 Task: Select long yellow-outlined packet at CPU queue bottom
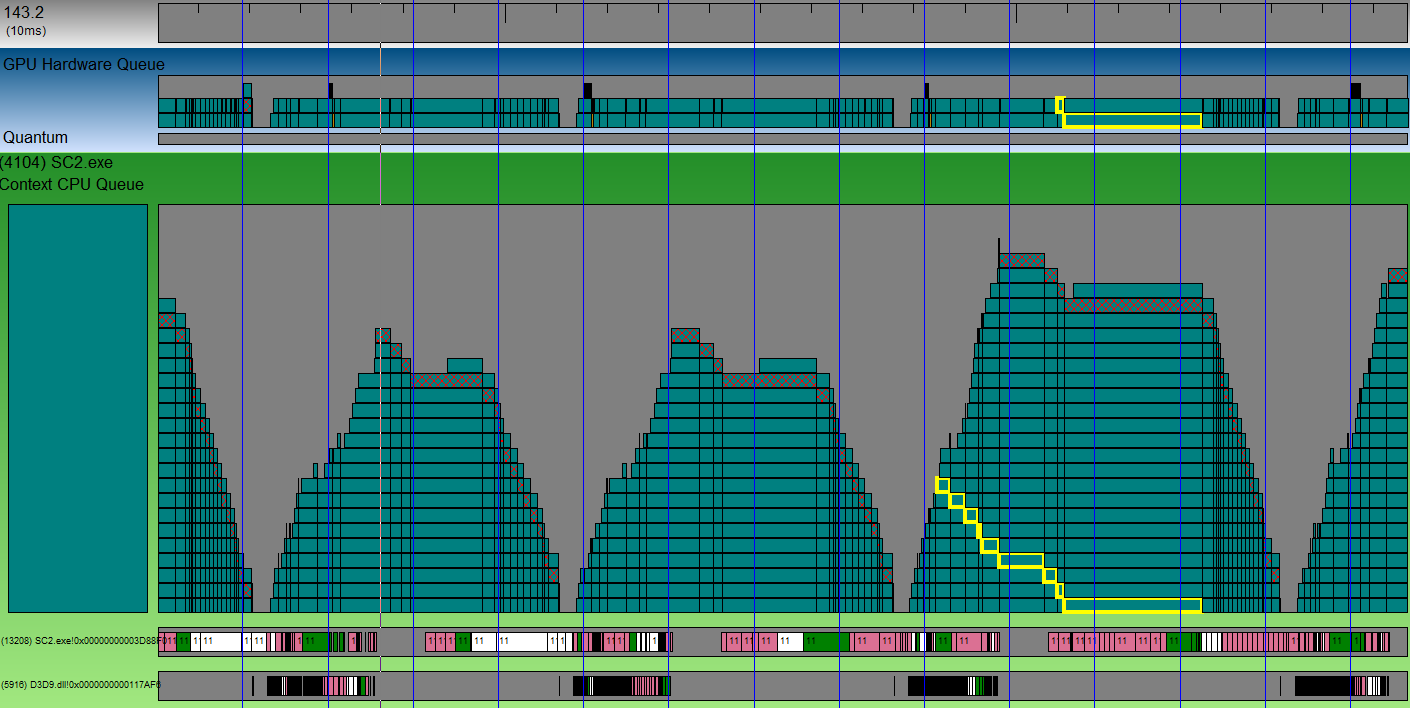click(x=1132, y=605)
